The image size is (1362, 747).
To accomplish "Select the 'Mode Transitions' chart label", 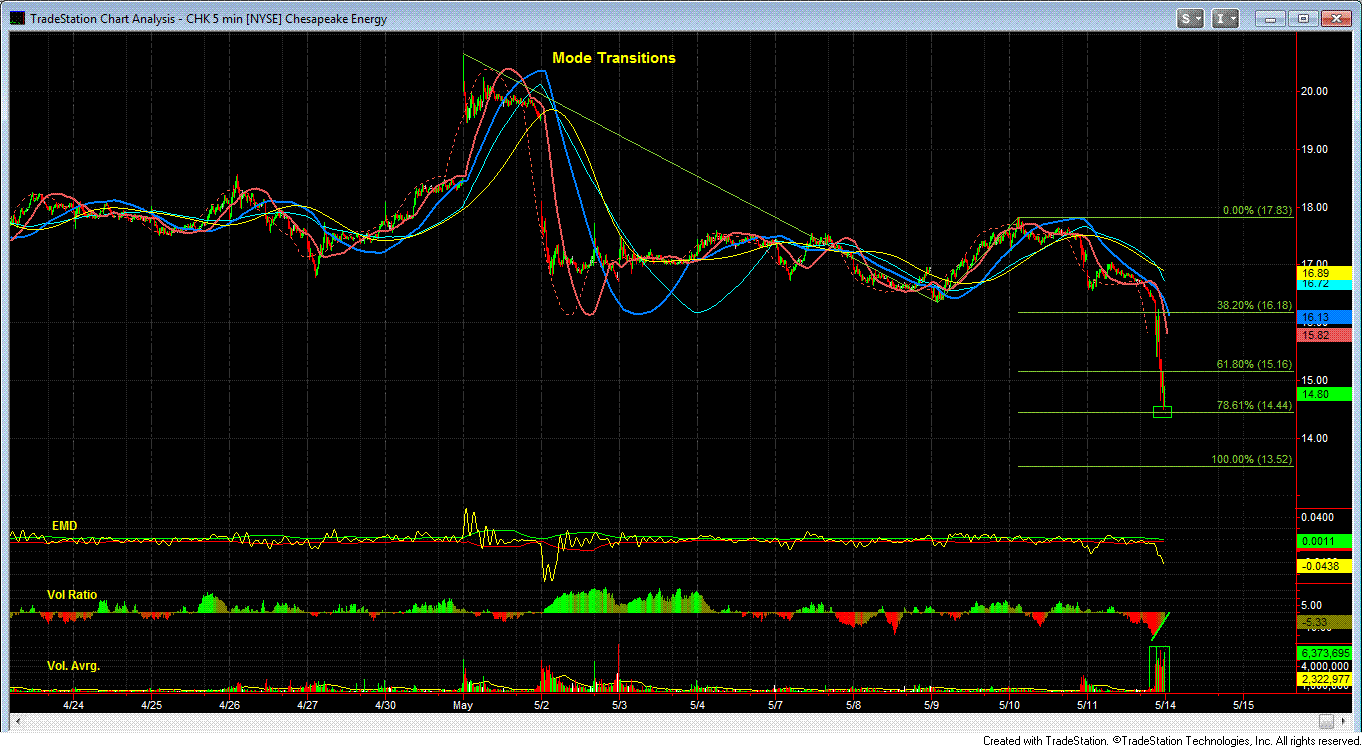I will click(x=614, y=58).
